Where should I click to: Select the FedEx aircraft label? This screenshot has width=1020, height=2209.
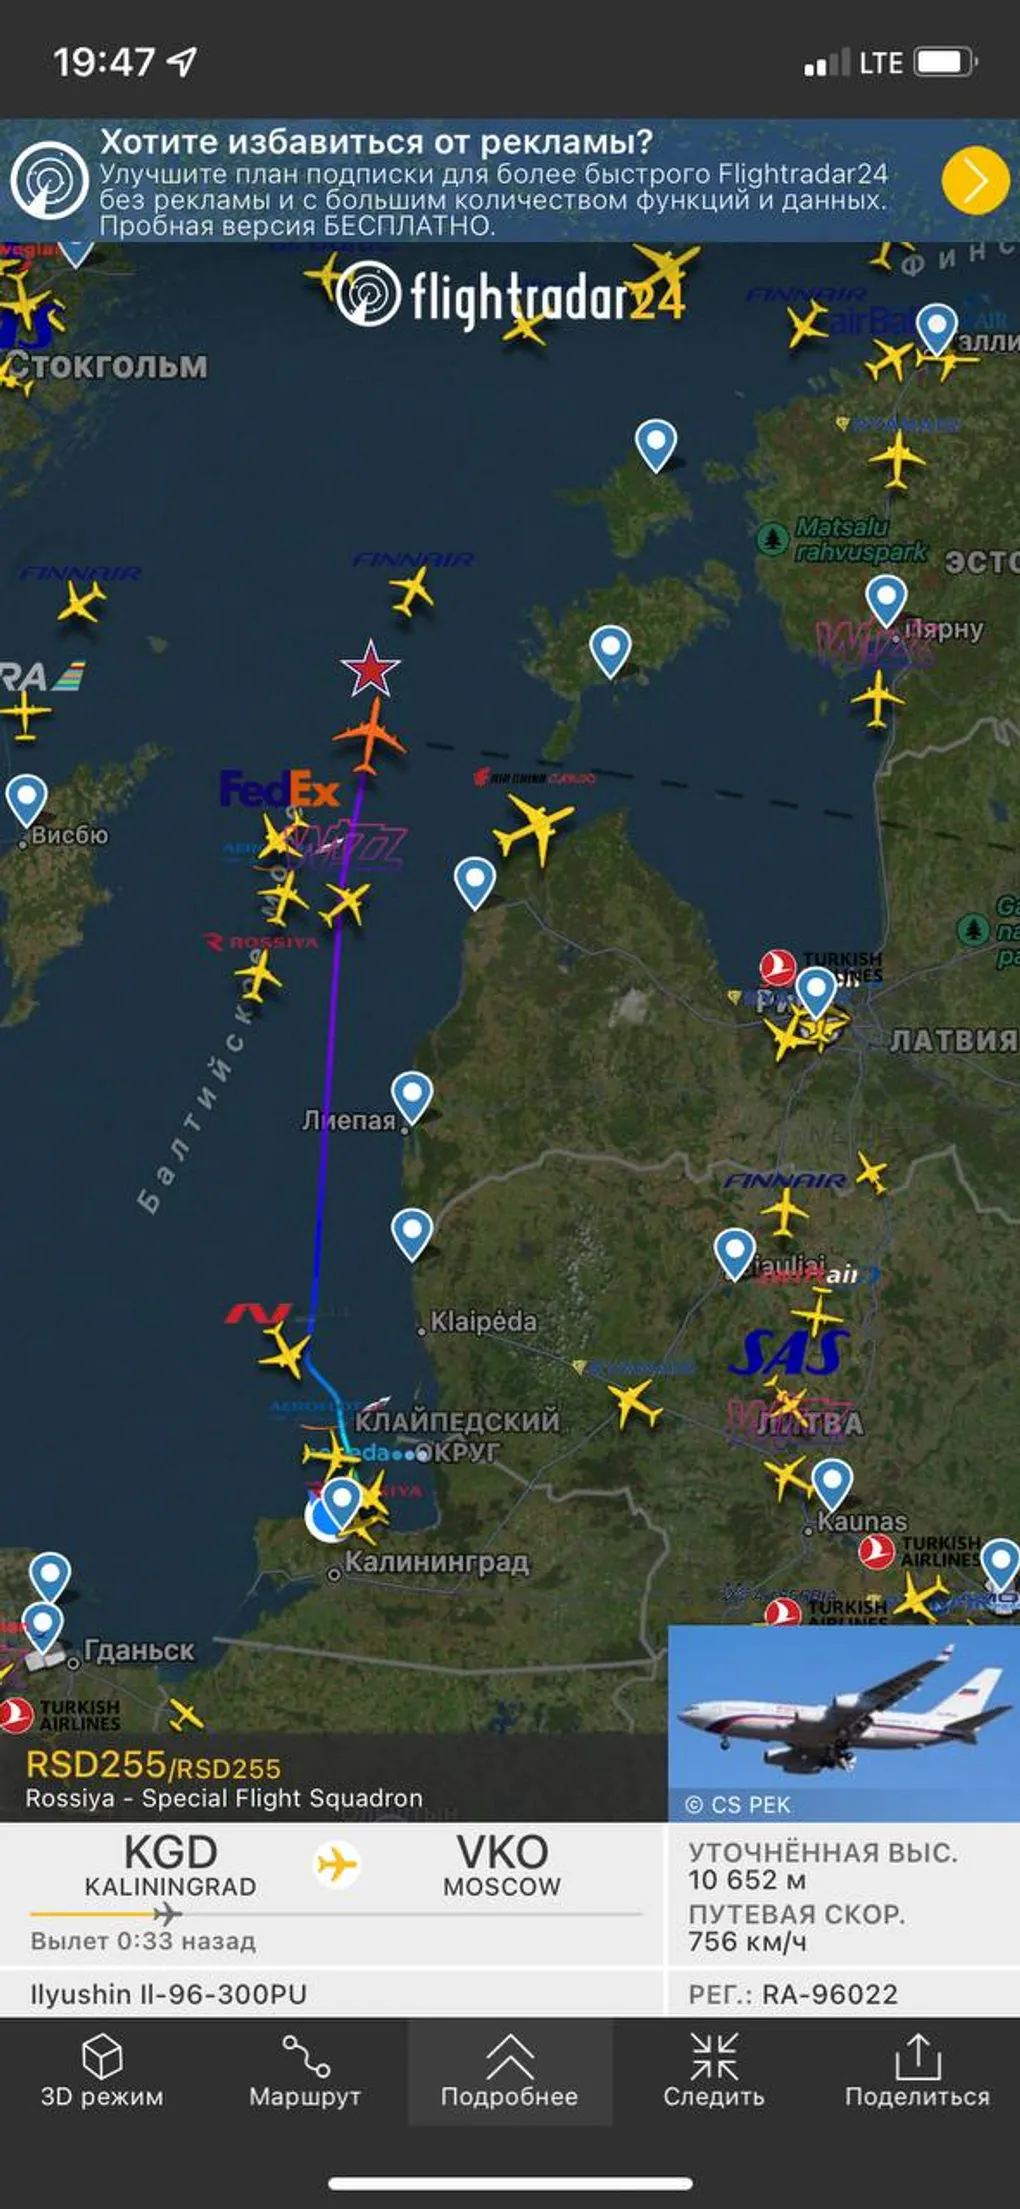click(280, 789)
